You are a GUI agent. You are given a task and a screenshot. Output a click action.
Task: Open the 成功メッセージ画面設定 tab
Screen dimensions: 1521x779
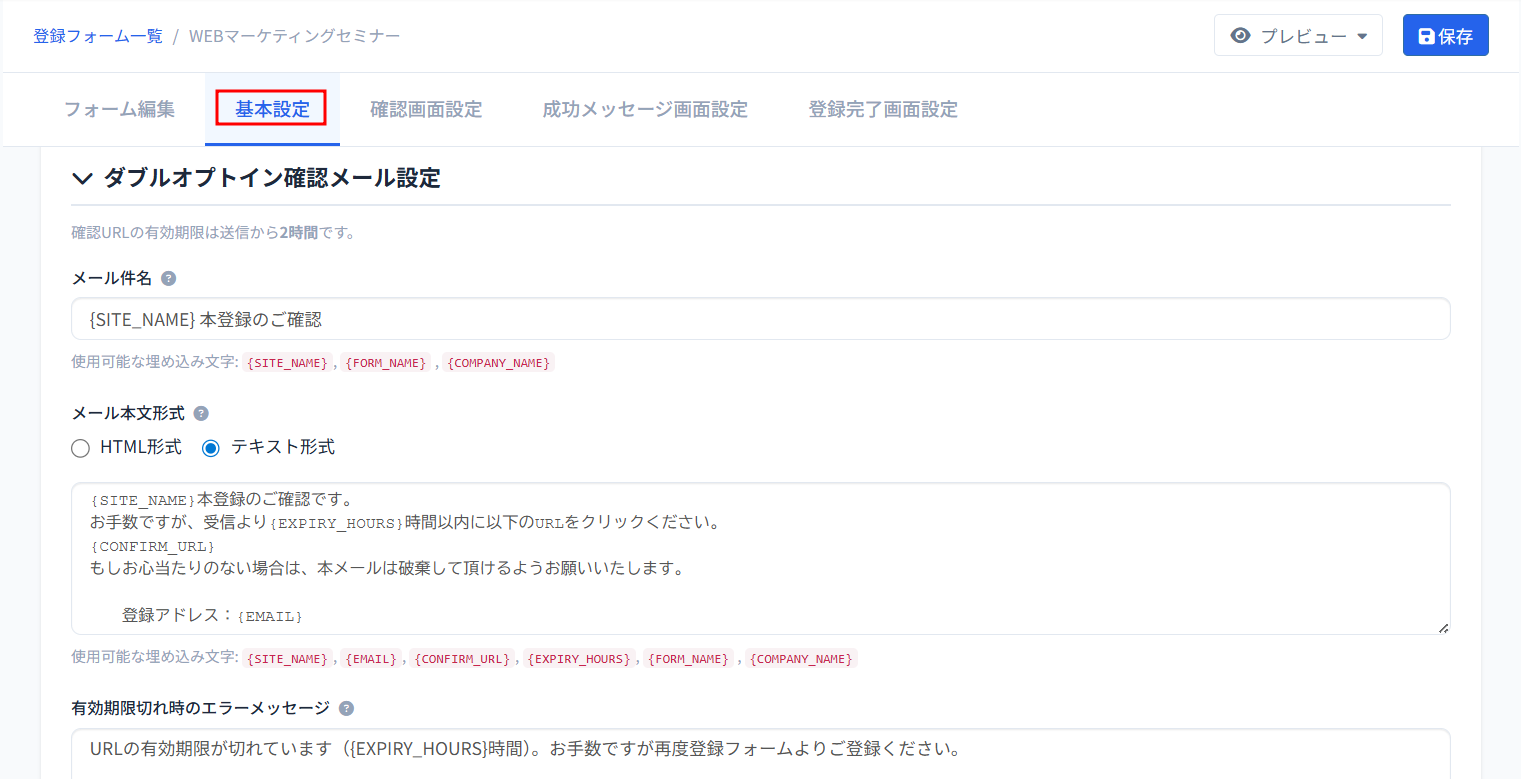(x=645, y=109)
